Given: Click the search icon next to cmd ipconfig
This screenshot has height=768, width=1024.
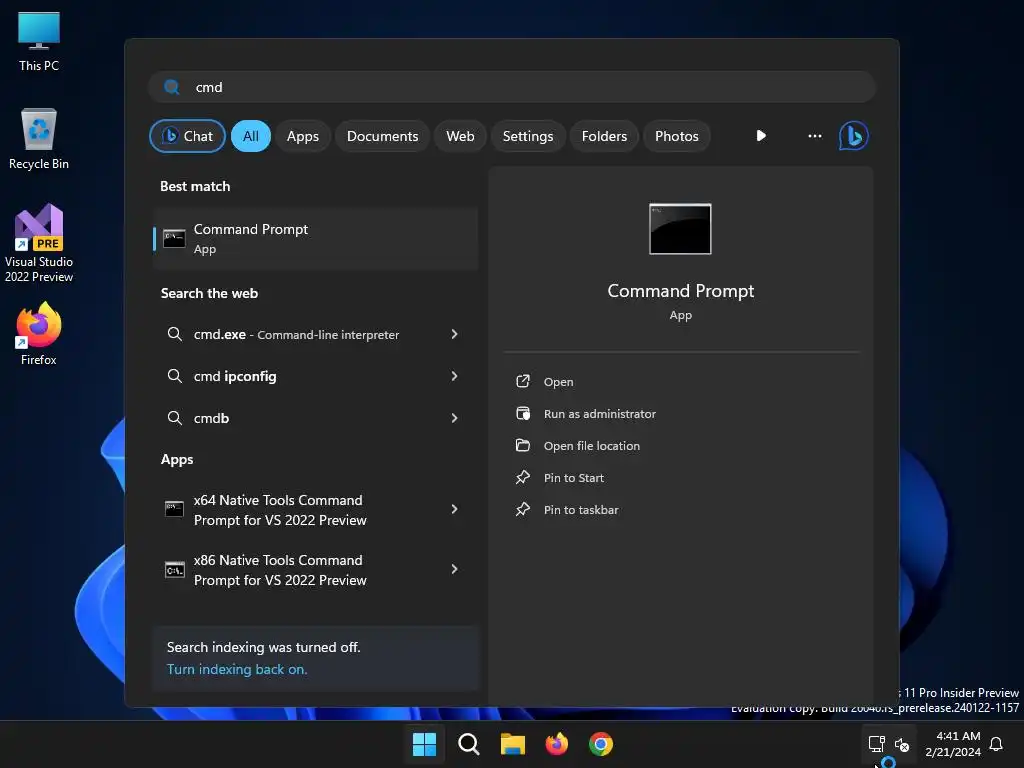Looking at the screenshot, I should pos(174,376).
